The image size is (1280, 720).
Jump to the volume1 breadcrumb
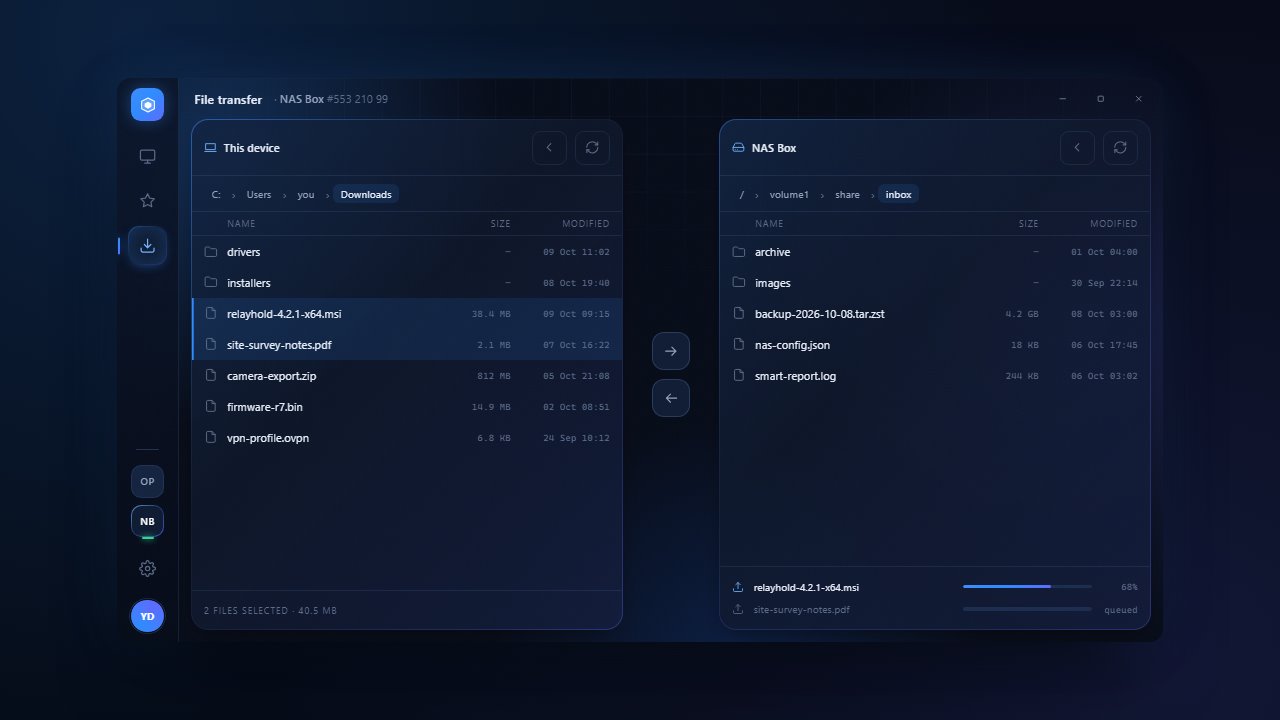click(x=789, y=195)
